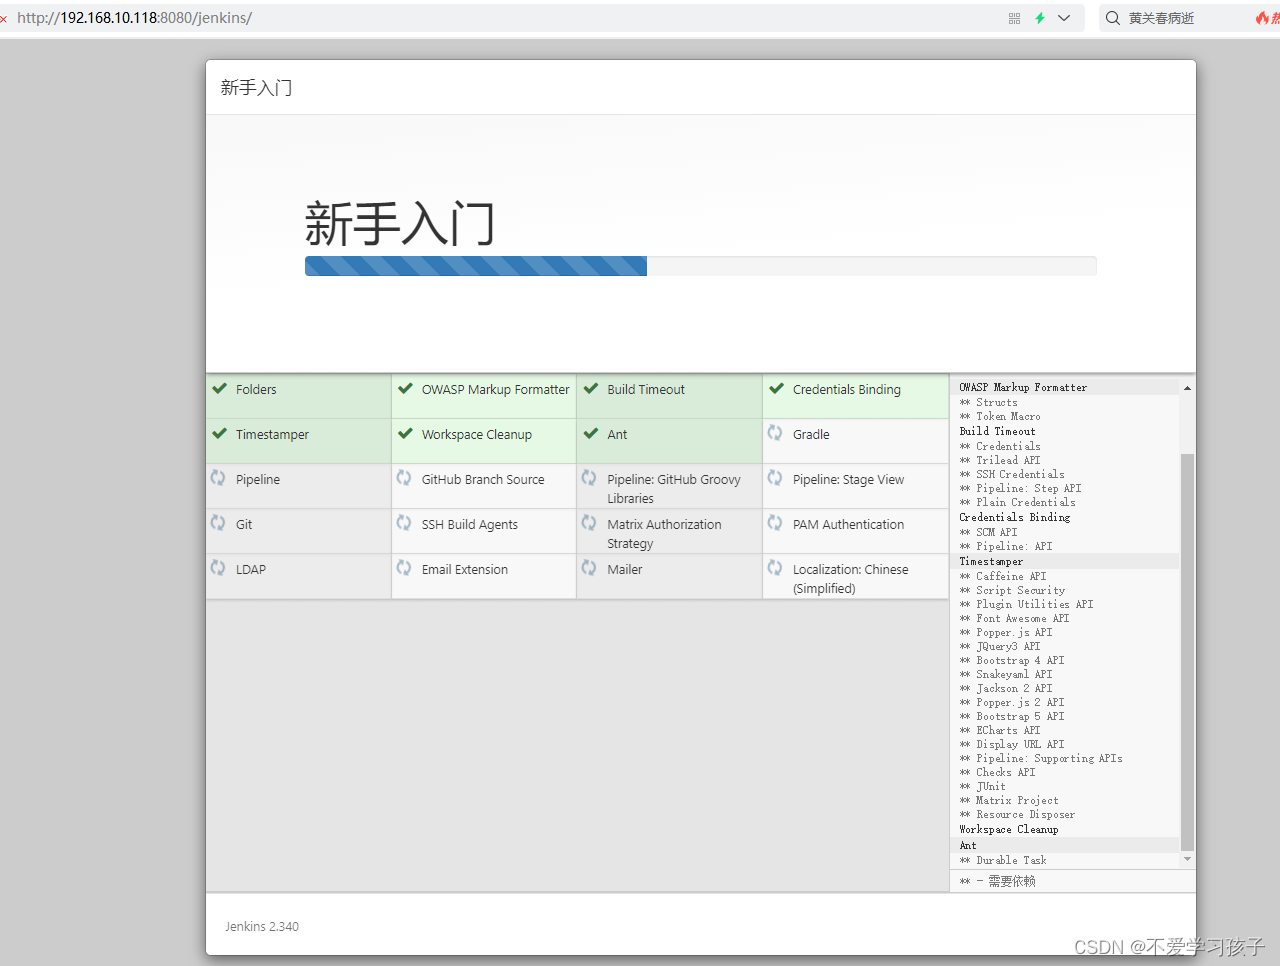Click the Build Timeout plugin cell label
This screenshot has width=1280, height=966.
click(x=646, y=390)
